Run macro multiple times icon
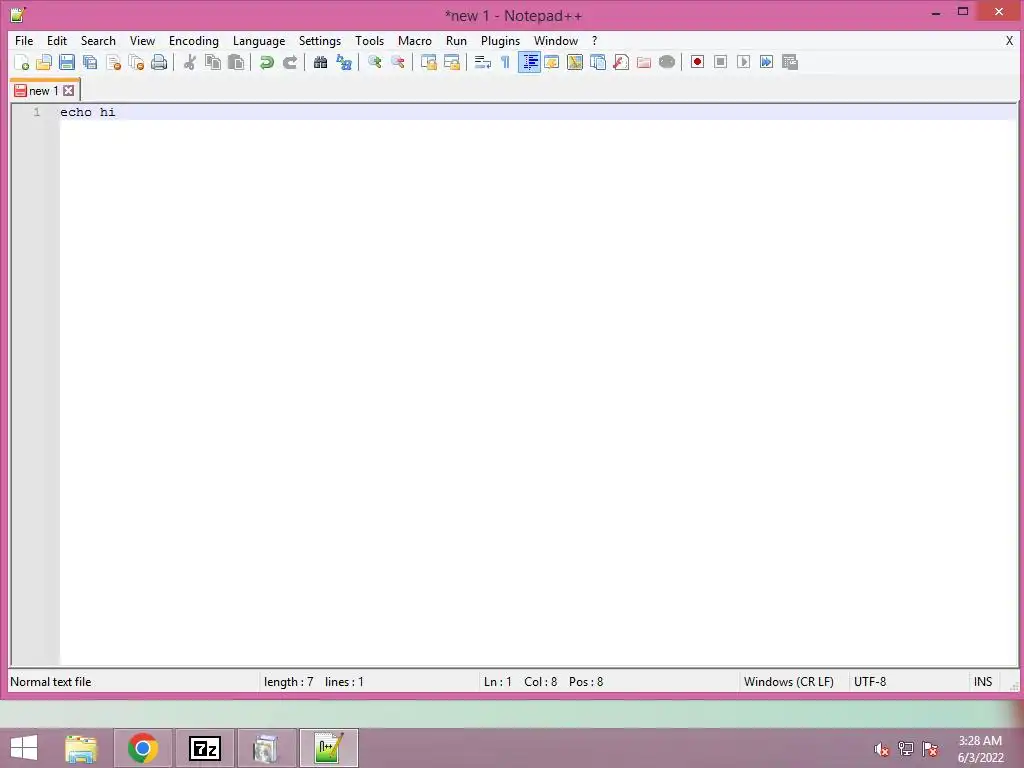1024x768 pixels. [766, 62]
